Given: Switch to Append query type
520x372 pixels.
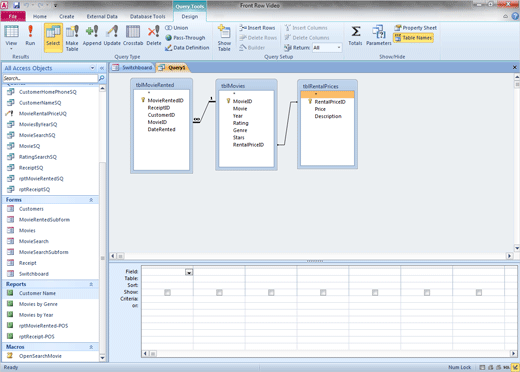Looking at the screenshot, I should (92, 35).
